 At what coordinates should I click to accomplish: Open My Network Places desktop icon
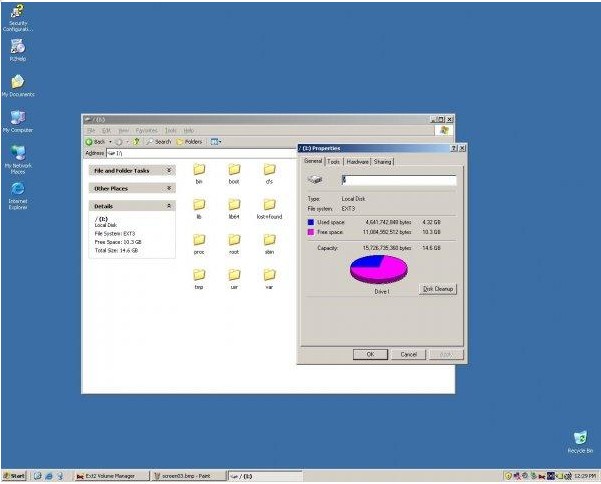click(18, 160)
